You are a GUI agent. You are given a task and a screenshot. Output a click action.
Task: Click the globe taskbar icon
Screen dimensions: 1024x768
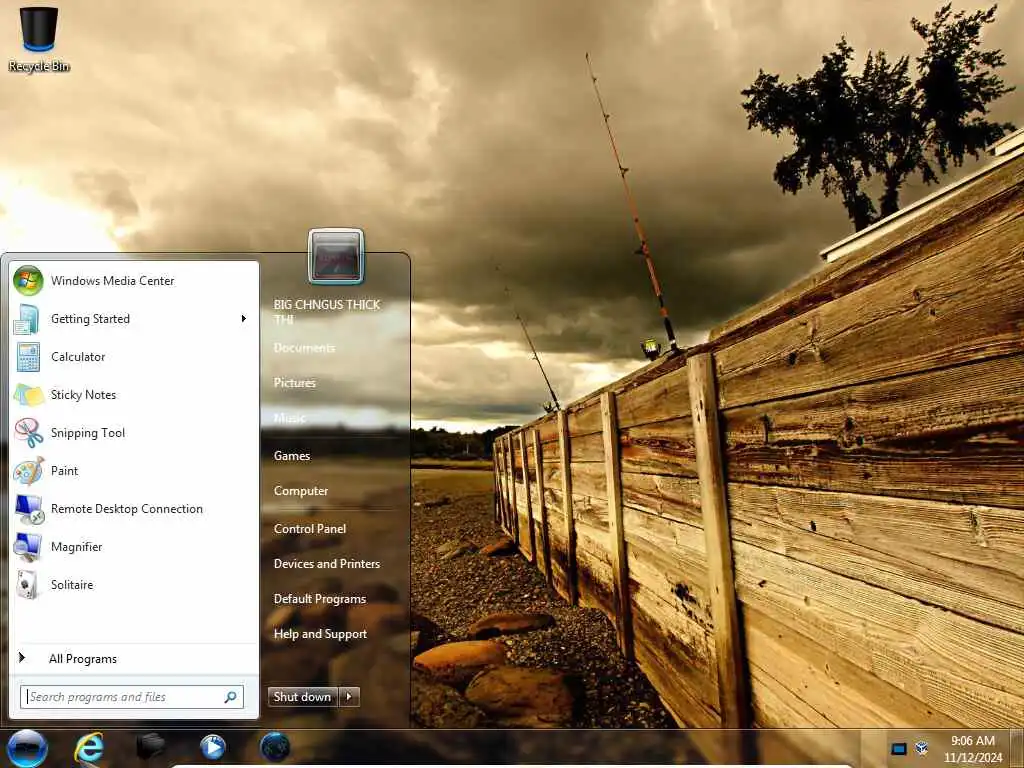coord(275,747)
